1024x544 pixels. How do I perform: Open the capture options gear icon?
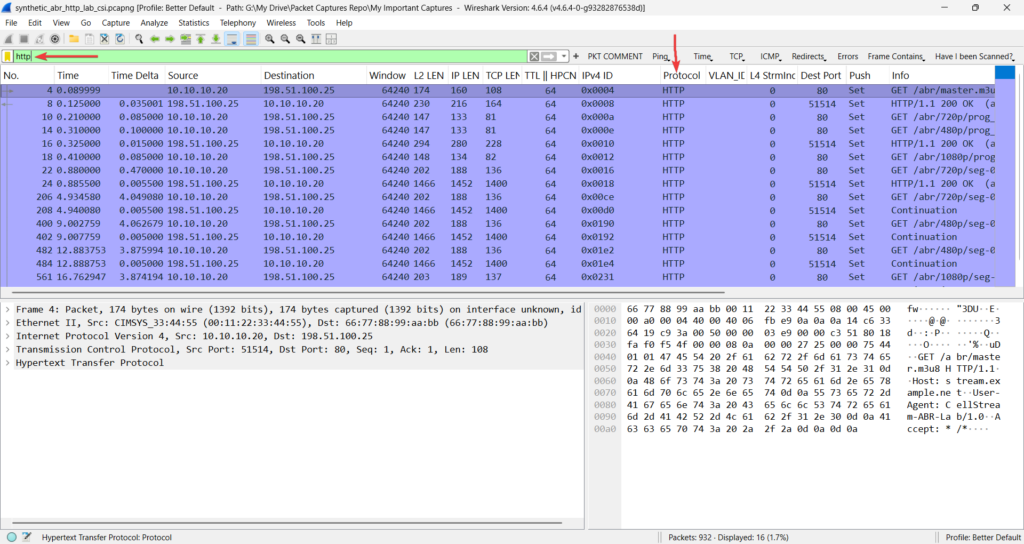click(55, 39)
